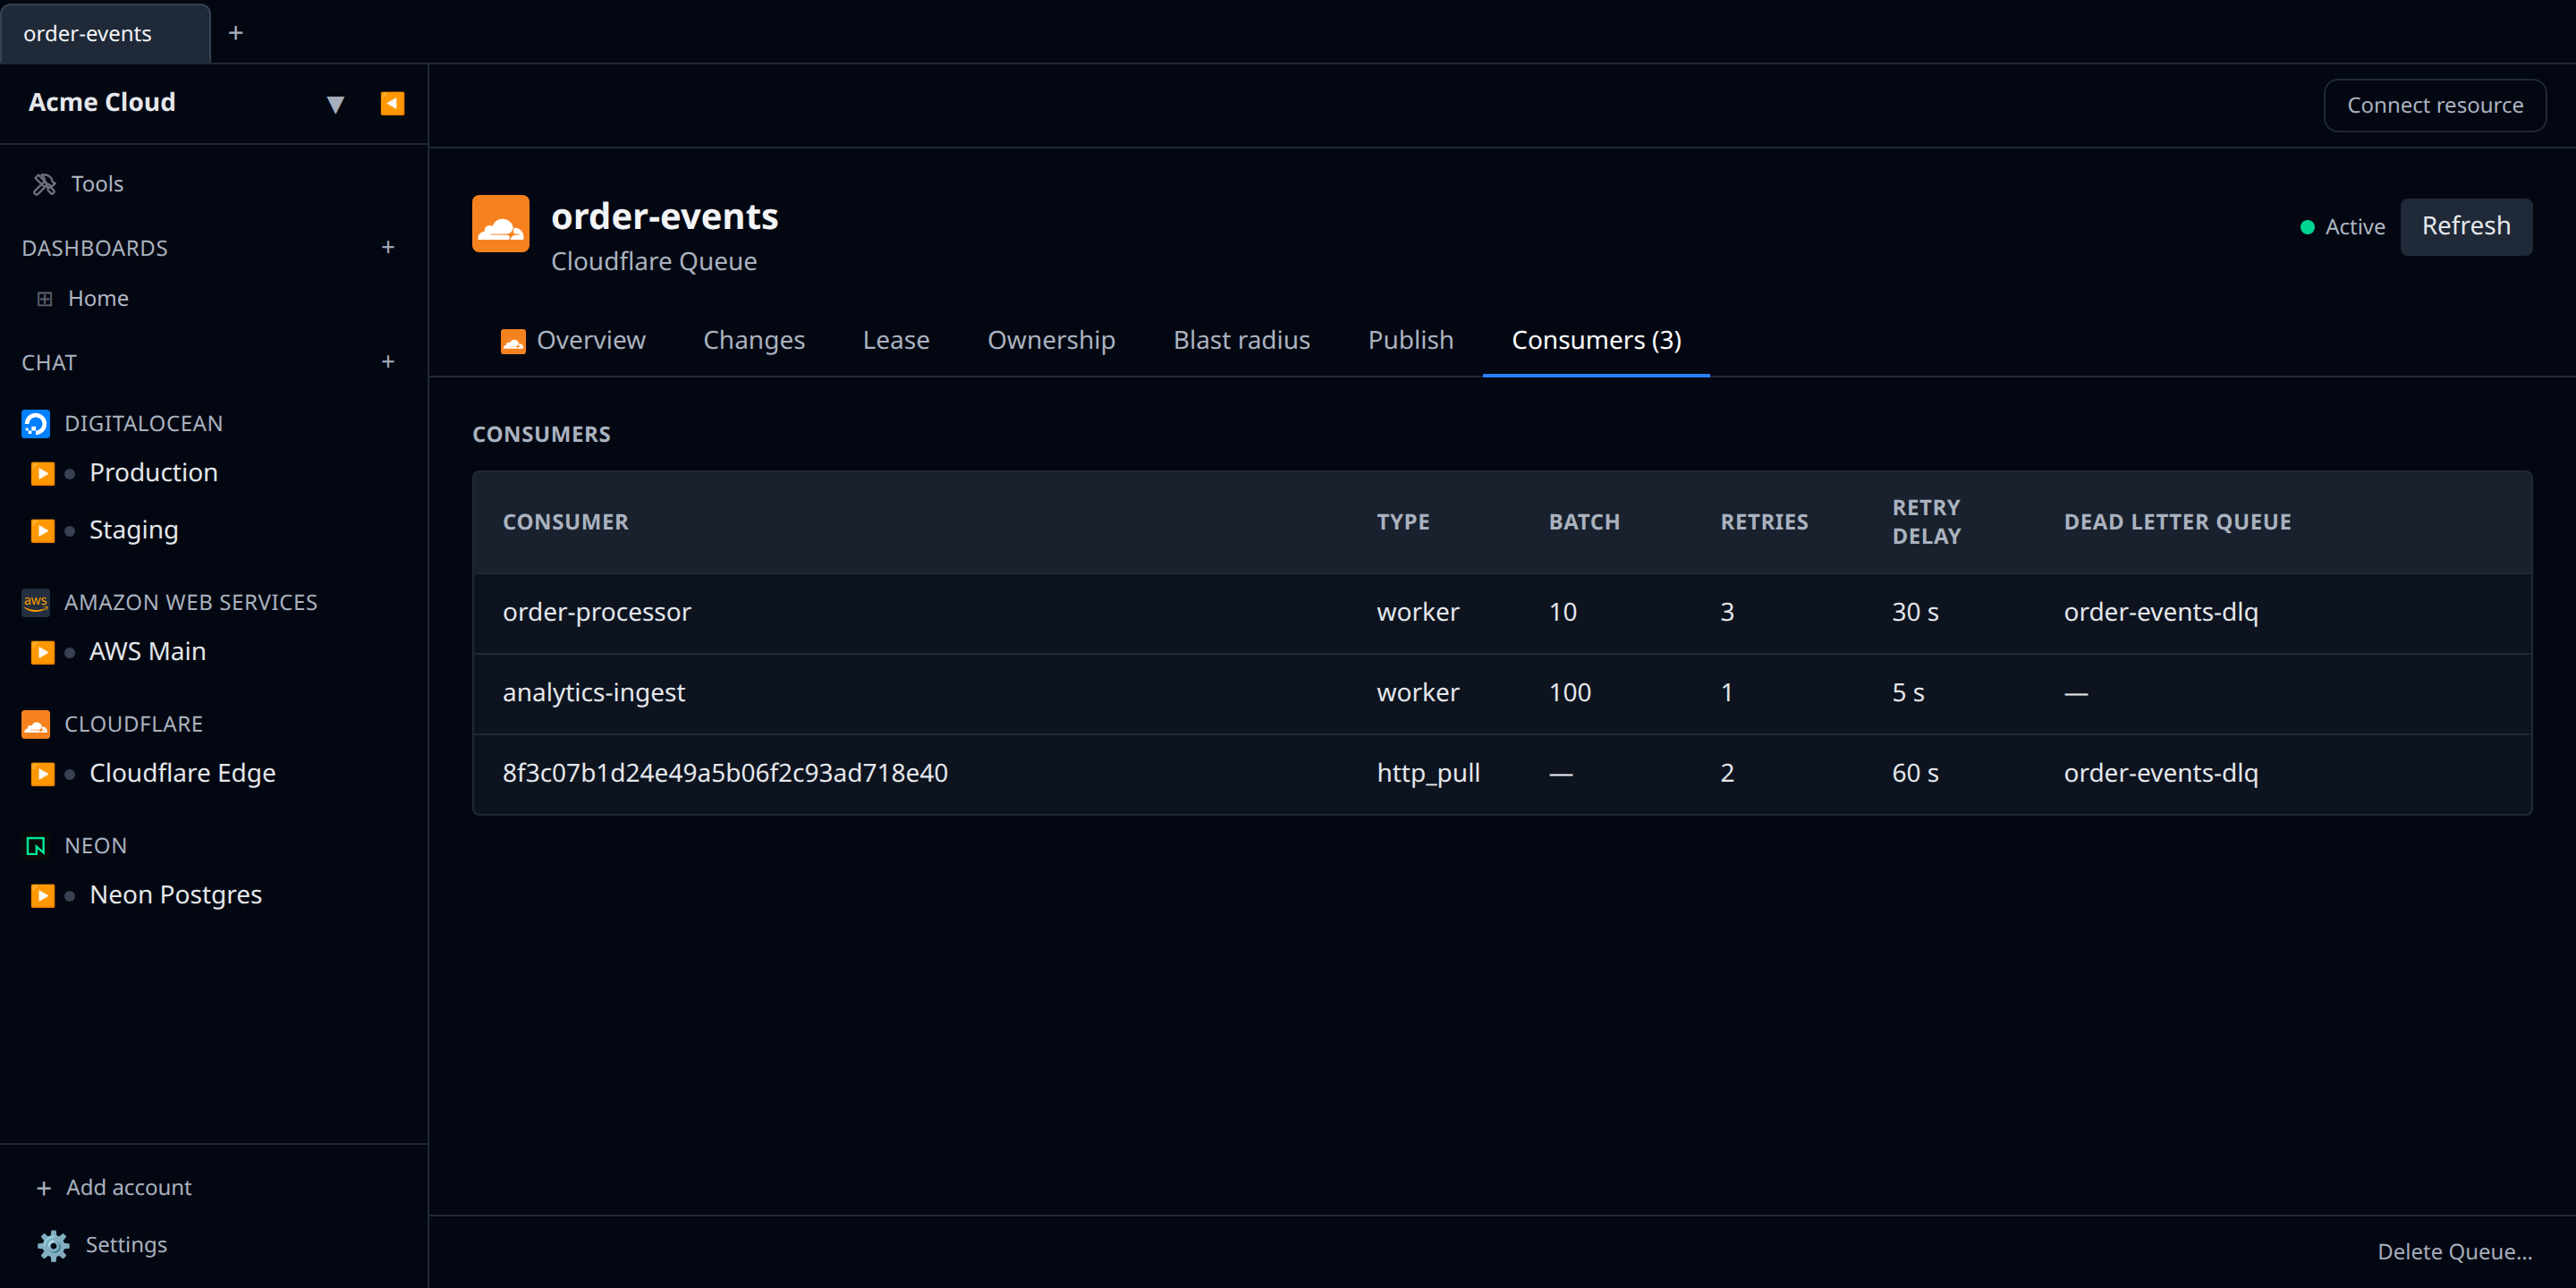Open a new tab with the plus

point(236,33)
